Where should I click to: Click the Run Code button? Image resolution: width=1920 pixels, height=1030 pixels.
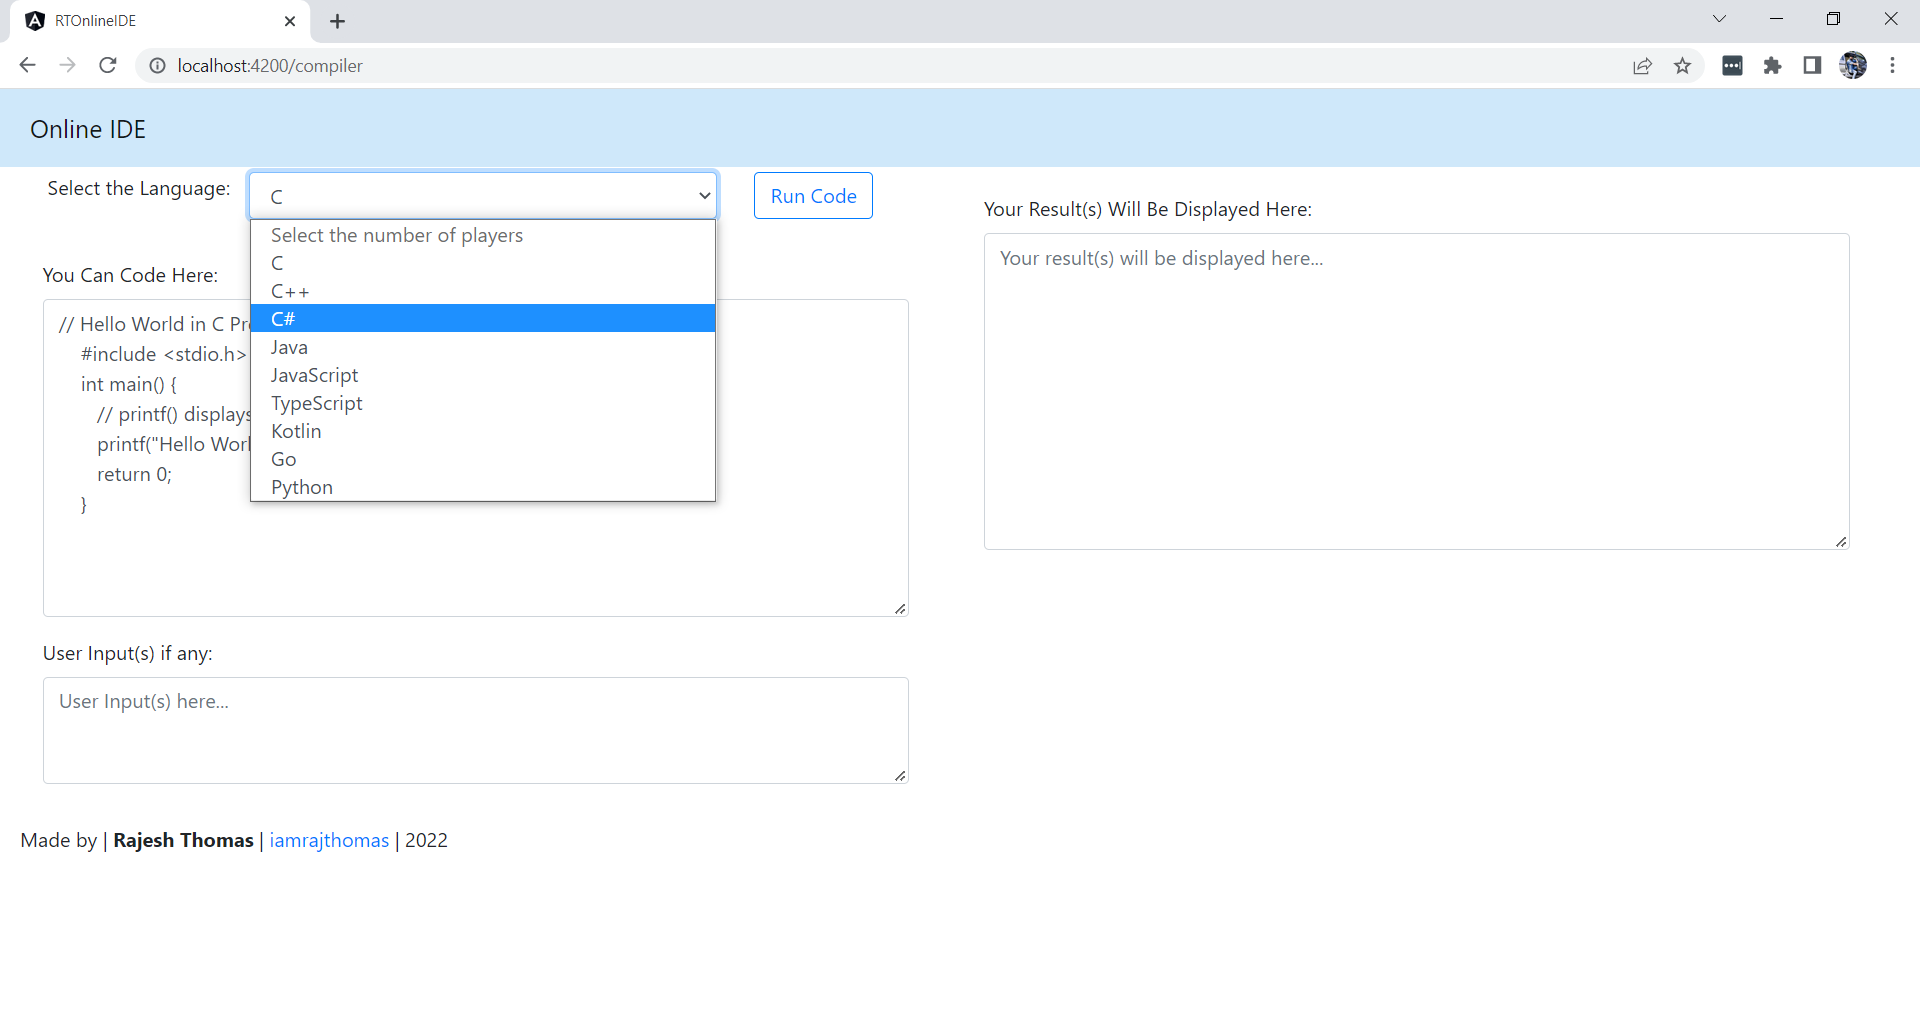pos(813,196)
